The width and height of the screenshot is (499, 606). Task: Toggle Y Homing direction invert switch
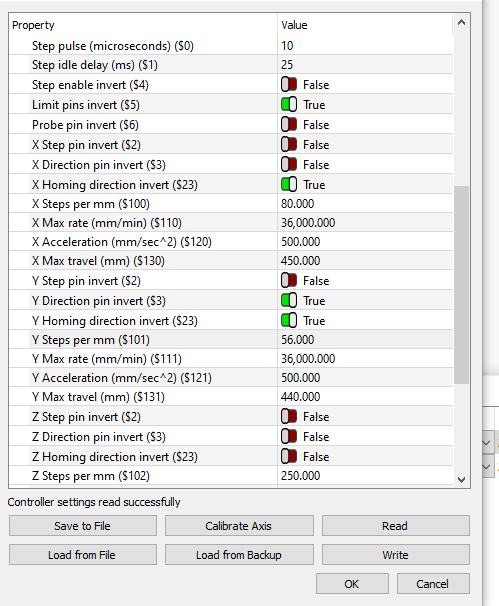pos(289,321)
